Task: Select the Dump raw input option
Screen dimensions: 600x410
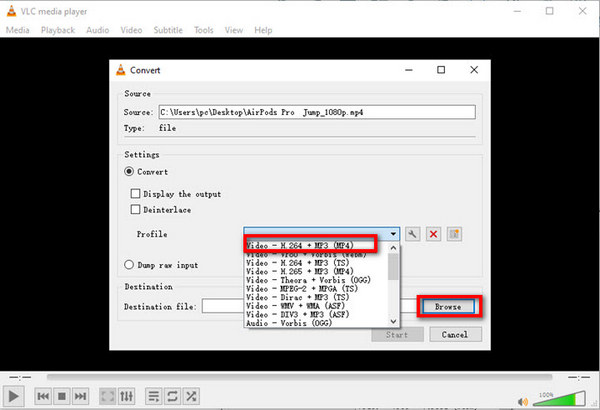Action: 129,265
